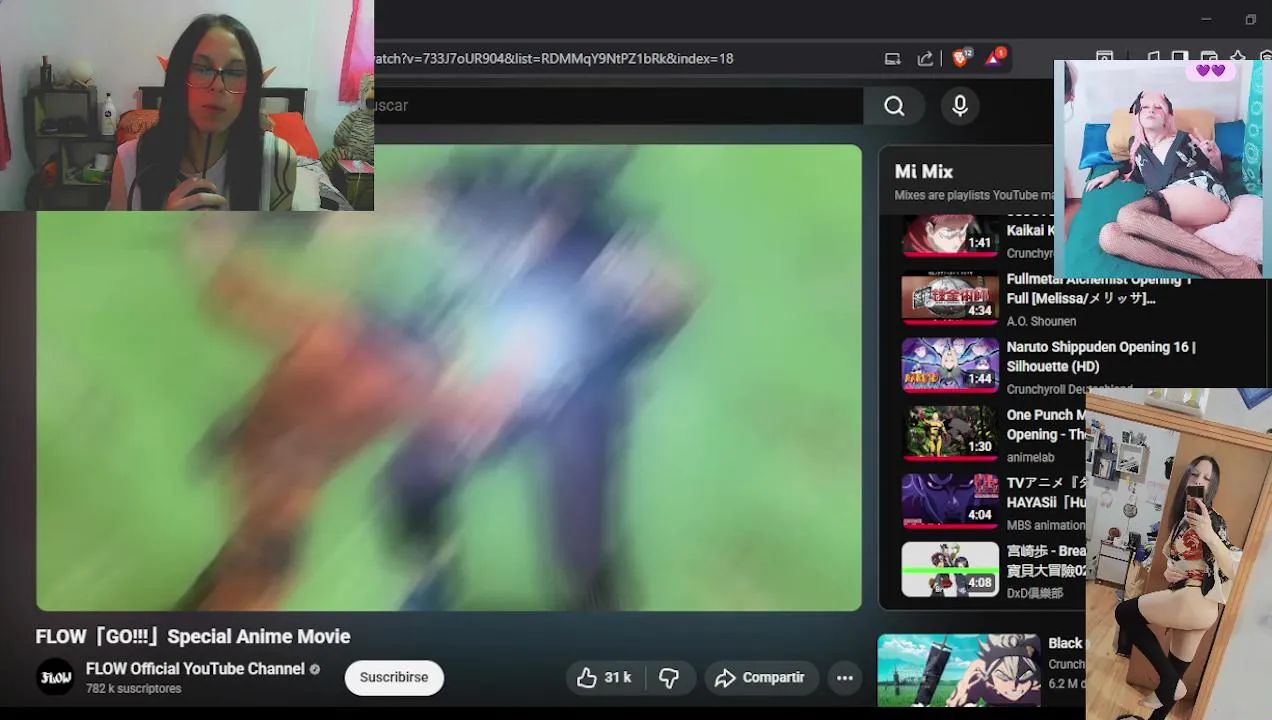The width and height of the screenshot is (1272, 720).
Task: Start voice search with the microphone icon
Action: coord(960,106)
